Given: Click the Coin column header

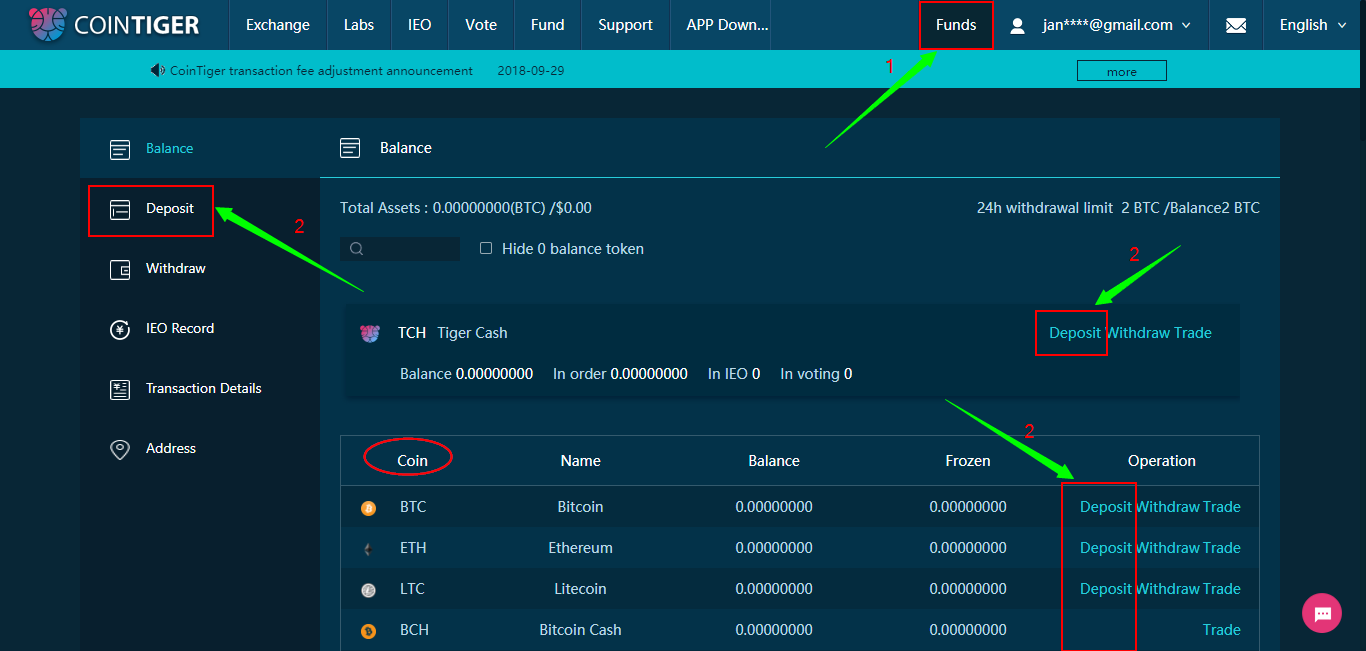Looking at the screenshot, I should 412,461.
